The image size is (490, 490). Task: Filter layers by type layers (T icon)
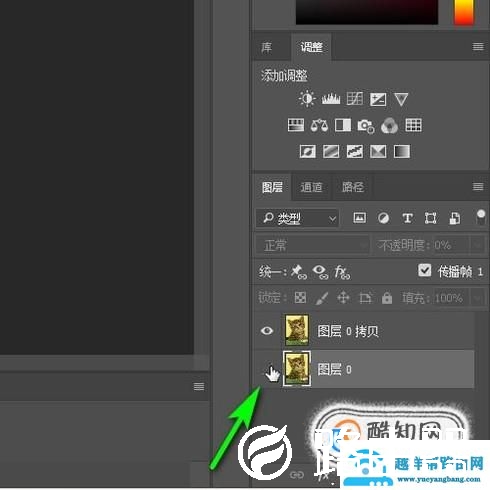pyautogui.click(x=407, y=218)
